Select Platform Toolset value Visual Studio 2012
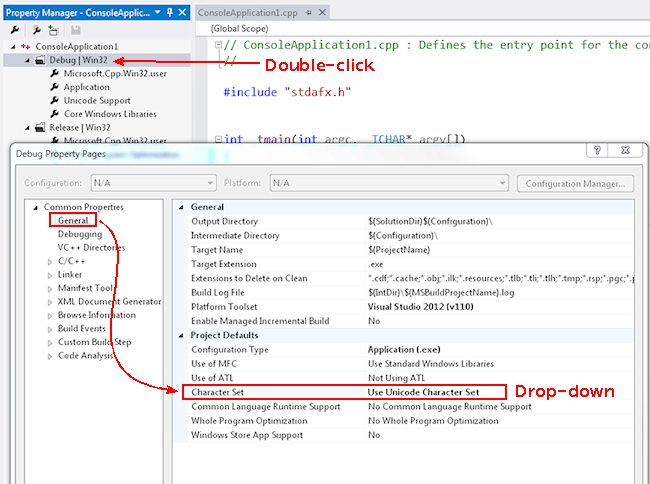The height and width of the screenshot is (484, 650). point(420,307)
